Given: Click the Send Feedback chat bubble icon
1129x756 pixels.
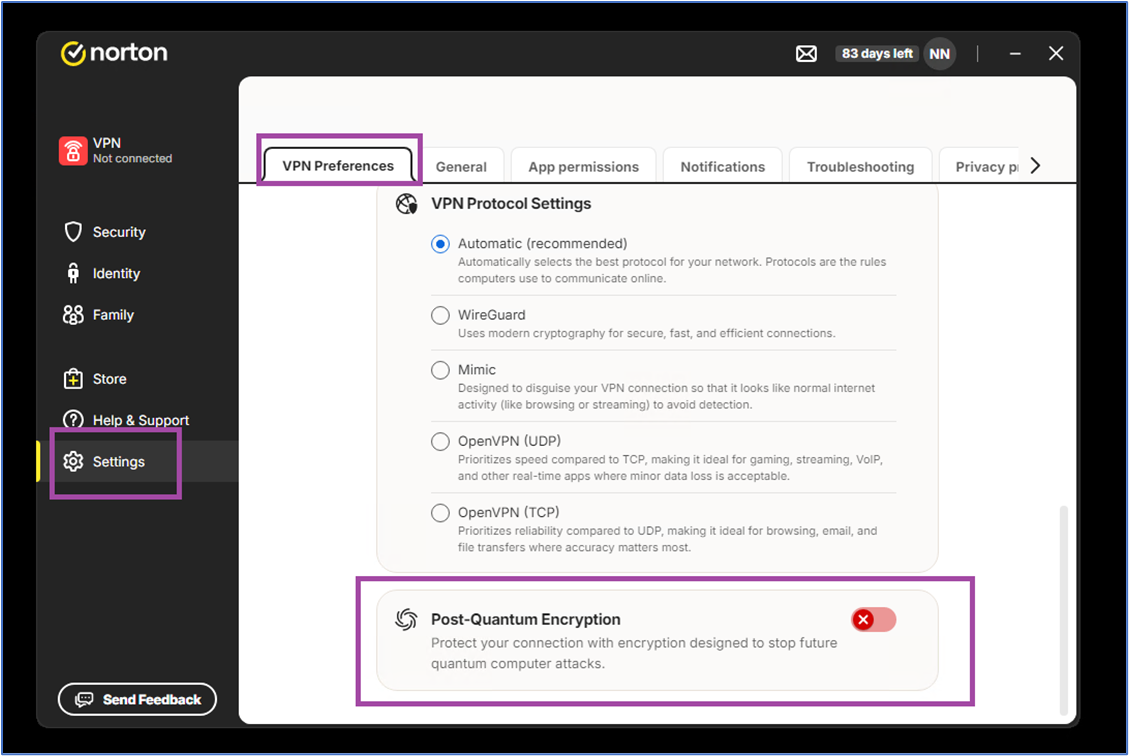Looking at the screenshot, I should click(84, 699).
